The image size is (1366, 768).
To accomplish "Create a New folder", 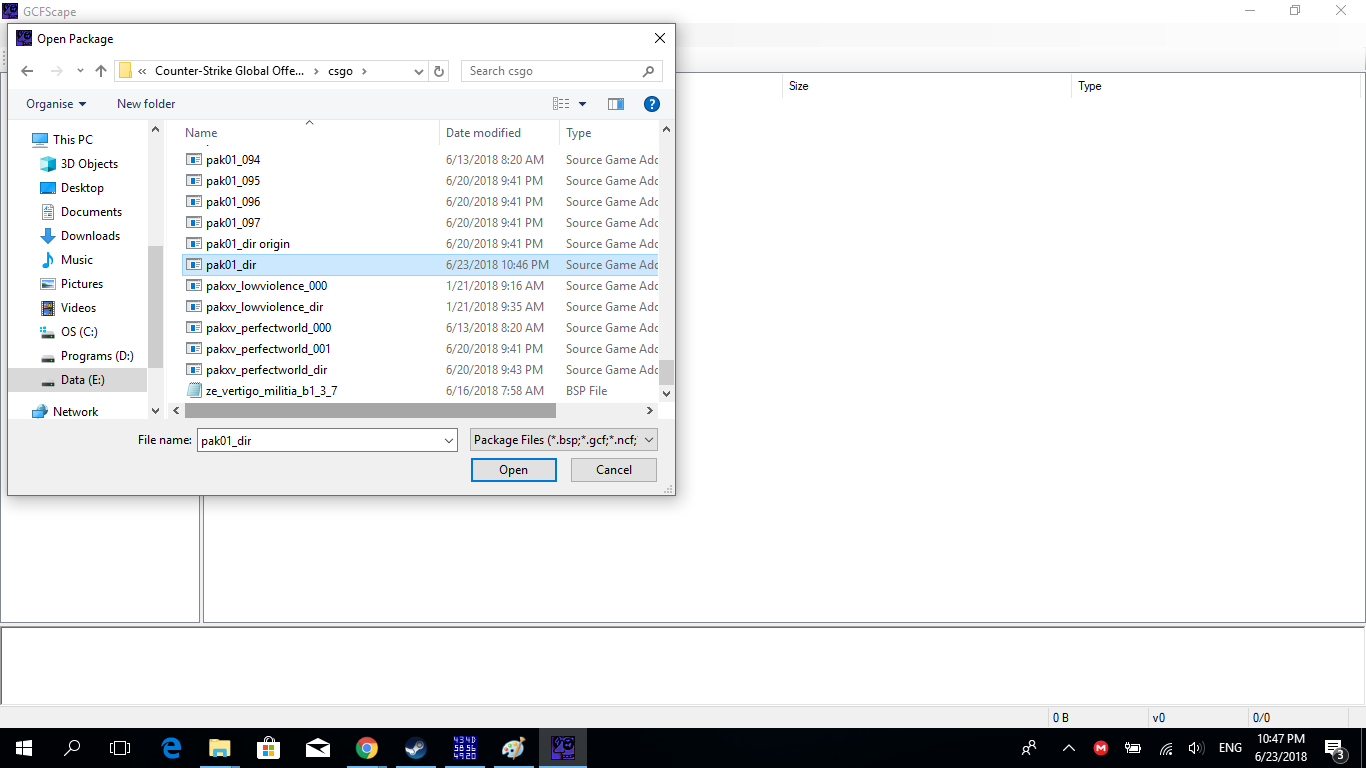I will coord(146,104).
